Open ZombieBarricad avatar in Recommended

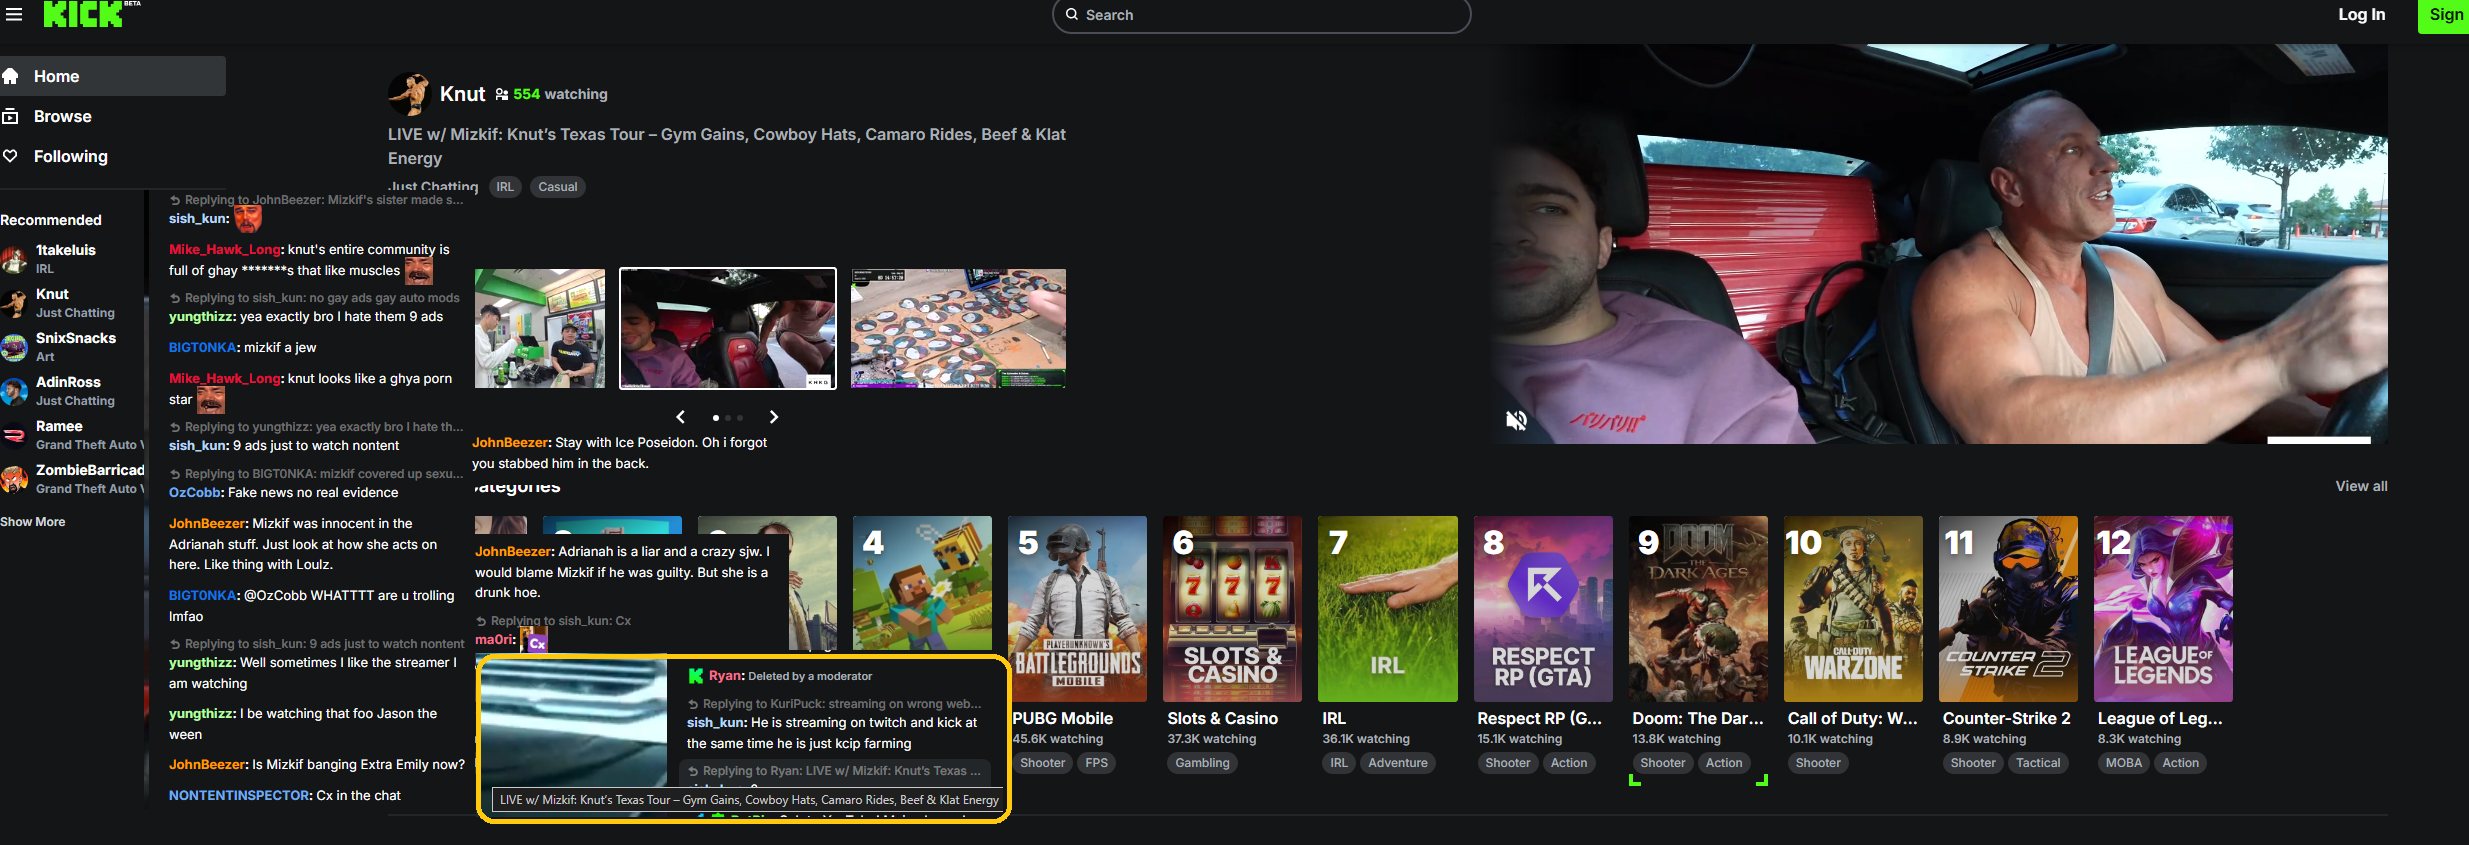coord(14,479)
